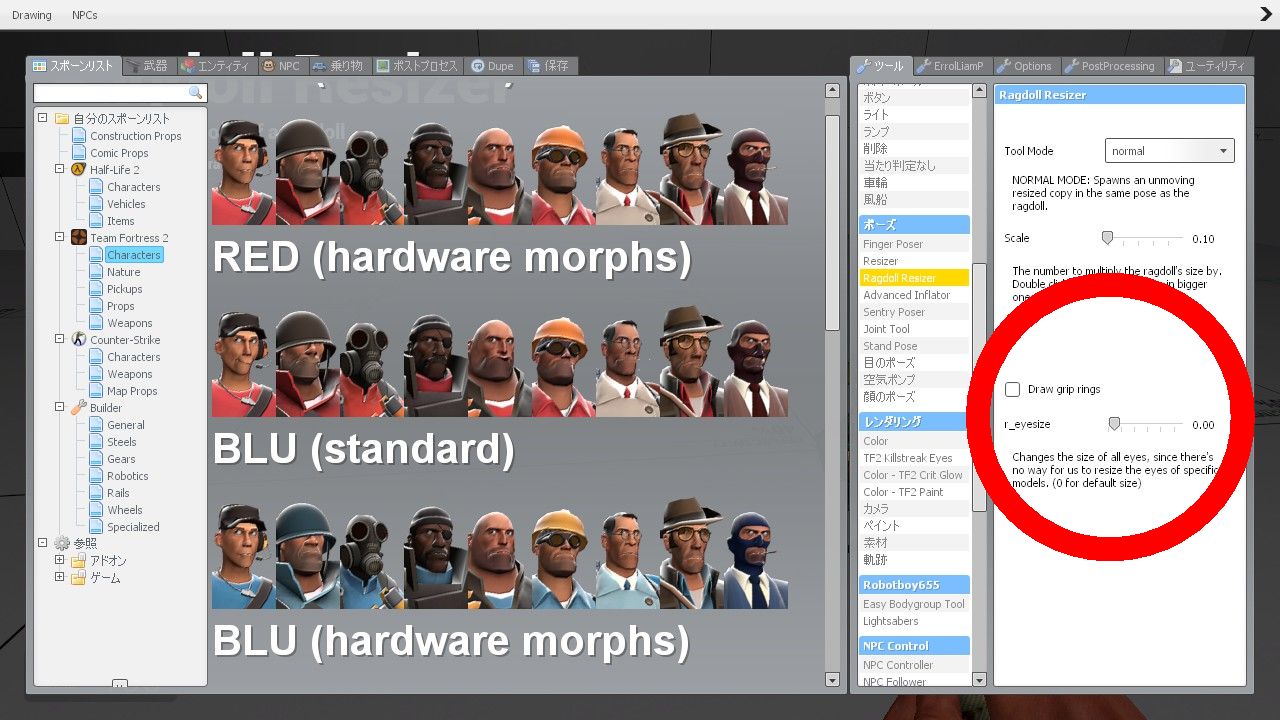Open the 乗り物 tab
1280x720 pixels.
(x=338, y=66)
